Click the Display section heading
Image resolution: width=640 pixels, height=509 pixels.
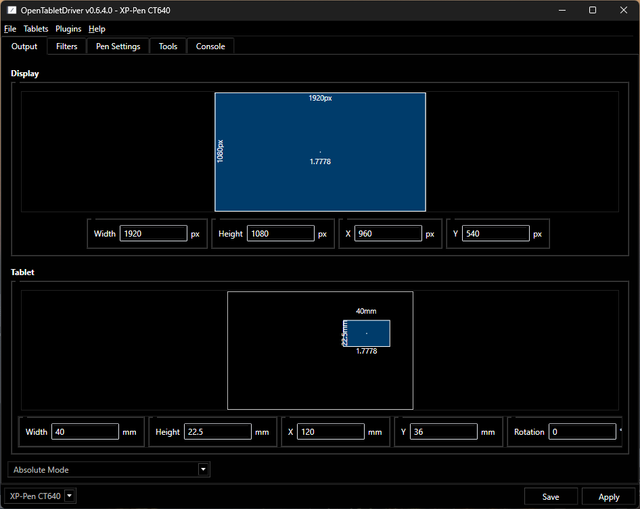click(25, 73)
